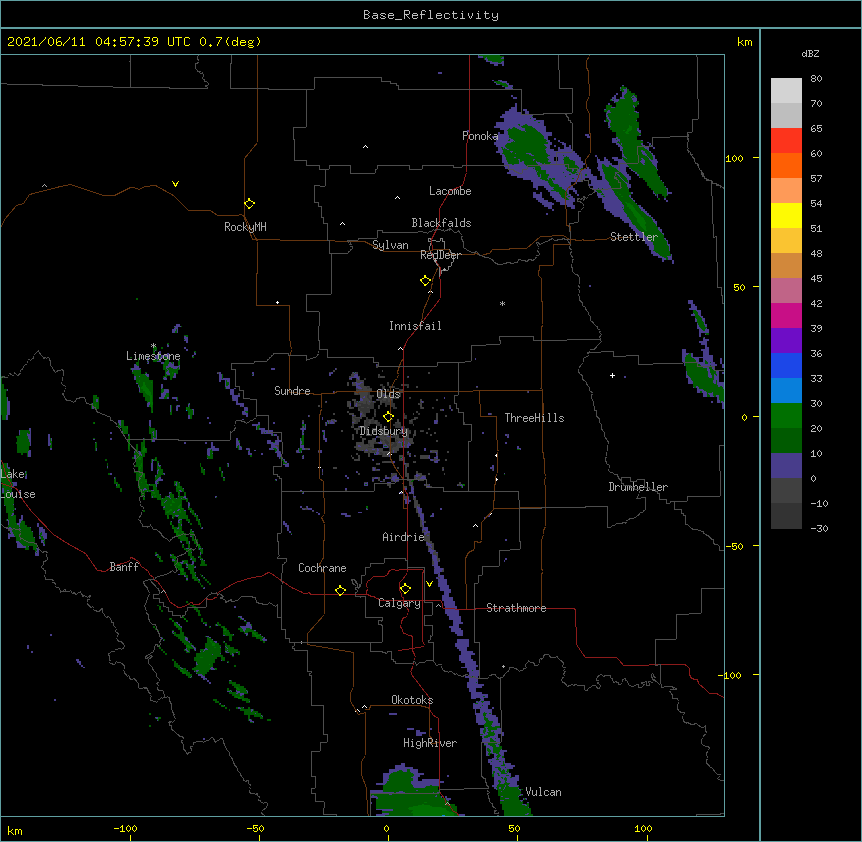This screenshot has width=862, height=842.
Task: Click the Sylvan label
Action: pos(390,245)
